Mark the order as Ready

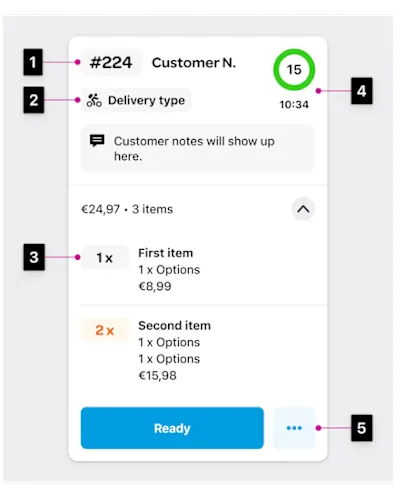click(172, 428)
